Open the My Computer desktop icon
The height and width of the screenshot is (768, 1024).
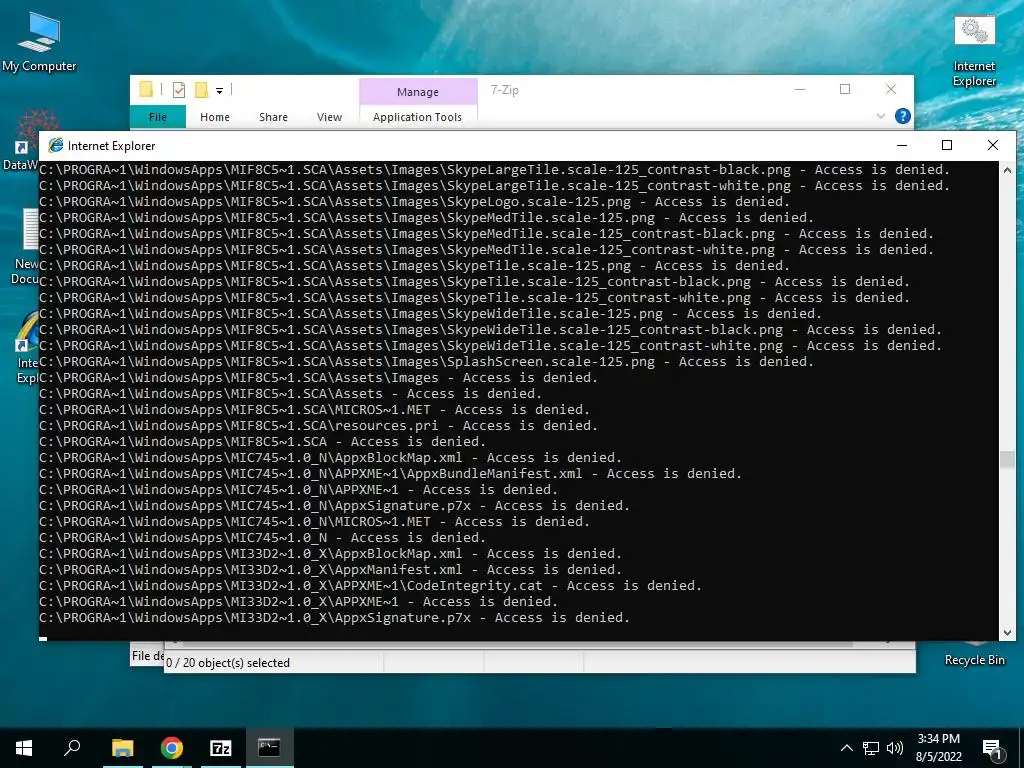coord(39,42)
